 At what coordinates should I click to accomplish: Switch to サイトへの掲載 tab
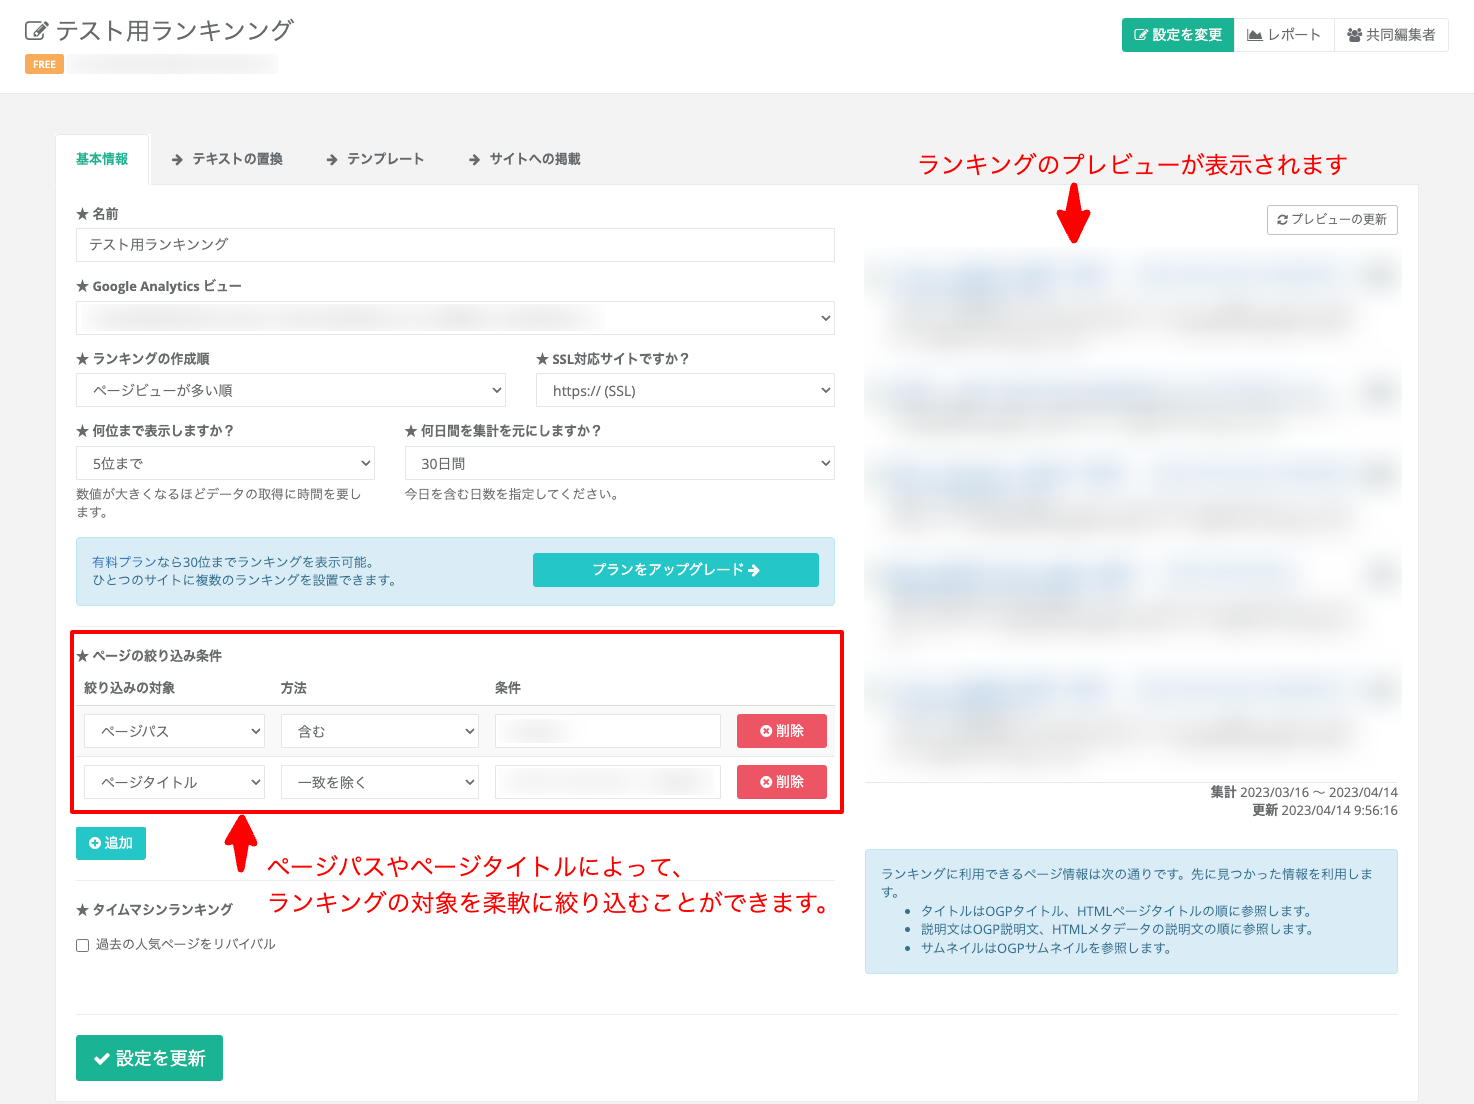[x=524, y=159]
